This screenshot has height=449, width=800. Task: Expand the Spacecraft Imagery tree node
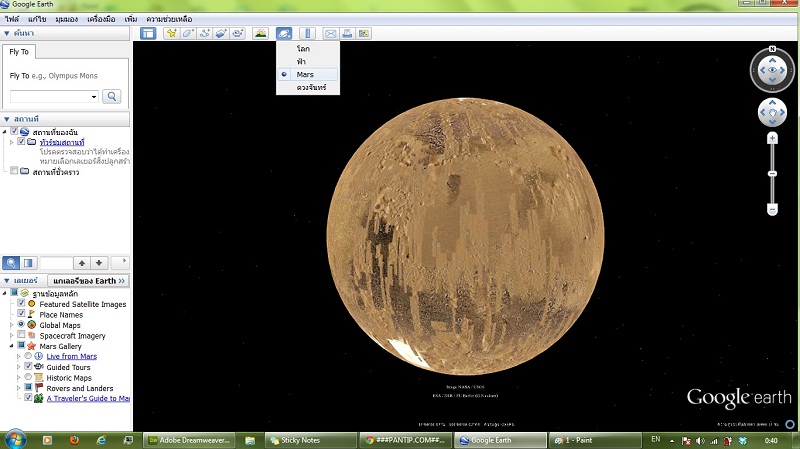coord(11,336)
